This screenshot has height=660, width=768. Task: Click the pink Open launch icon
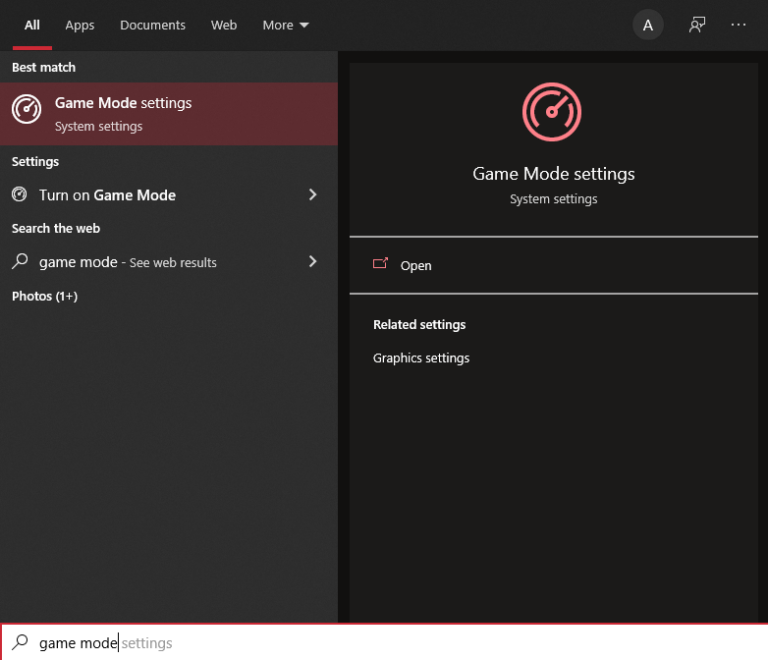tap(380, 264)
